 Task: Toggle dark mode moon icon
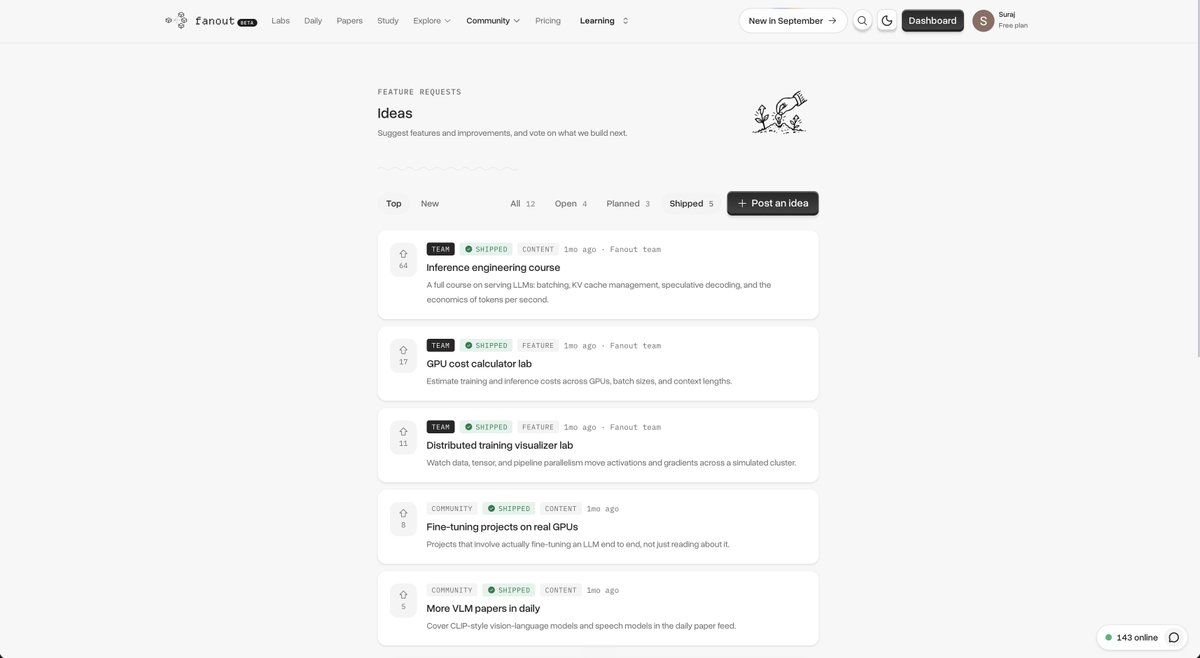pyautogui.click(x=887, y=20)
